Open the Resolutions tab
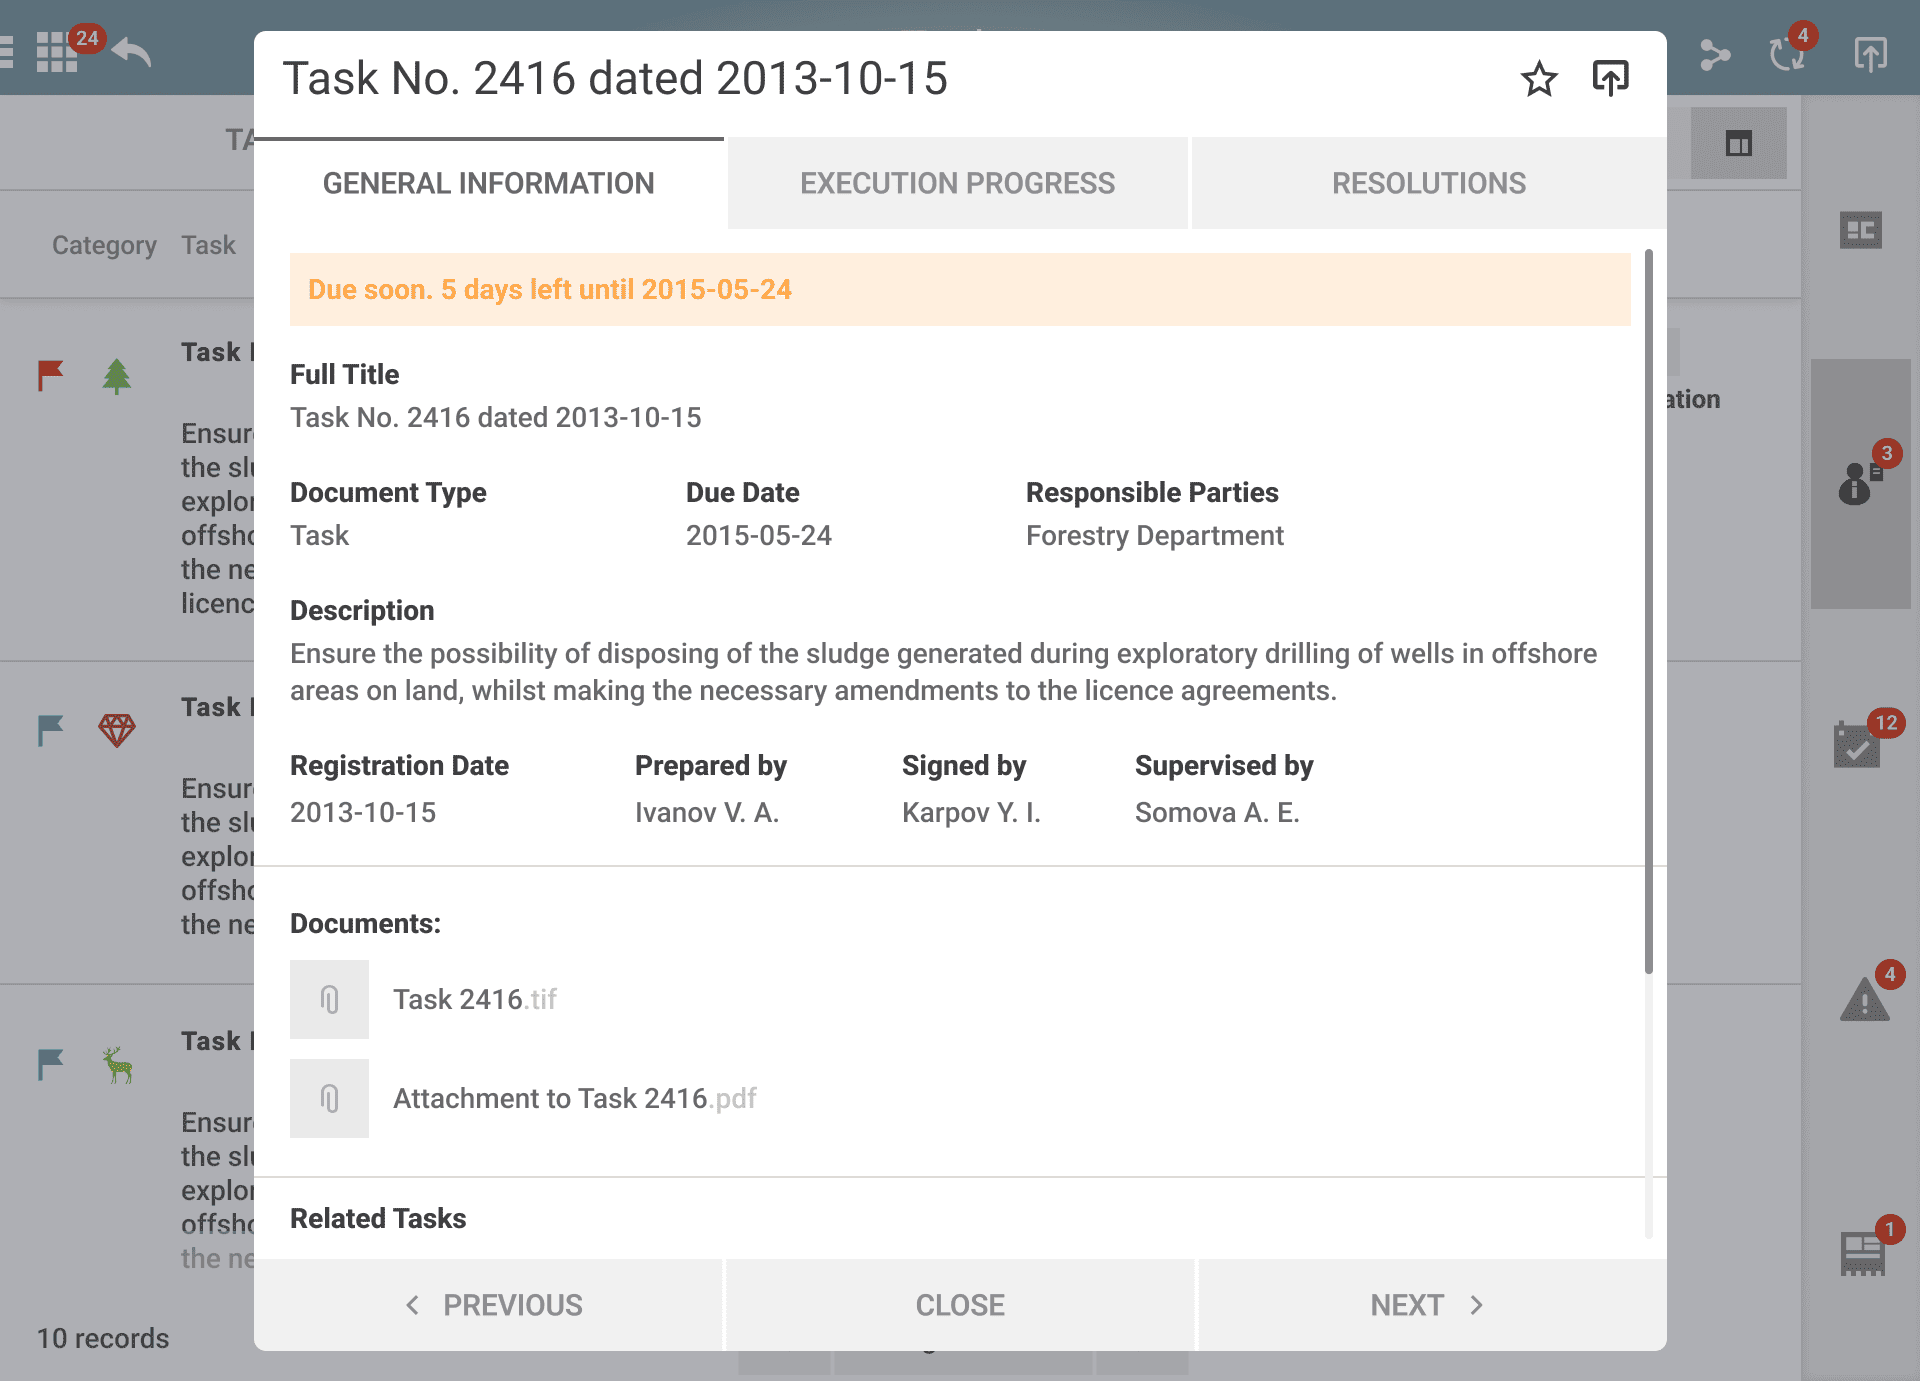Viewport: 1920px width, 1381px height. (x=1428, y=184)
